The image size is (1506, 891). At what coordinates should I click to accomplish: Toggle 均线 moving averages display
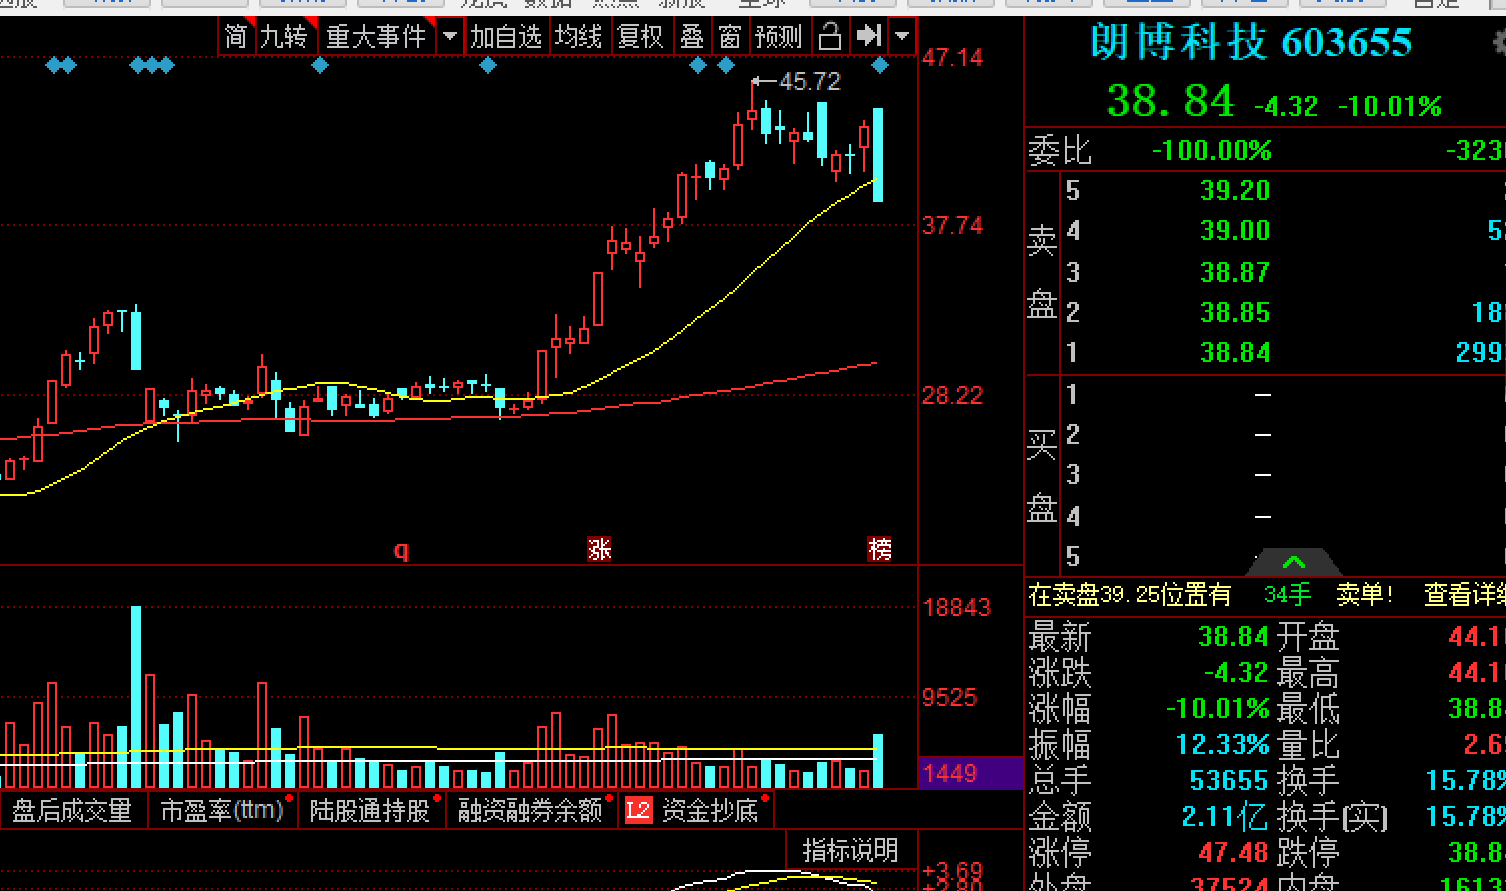(579, 37)
